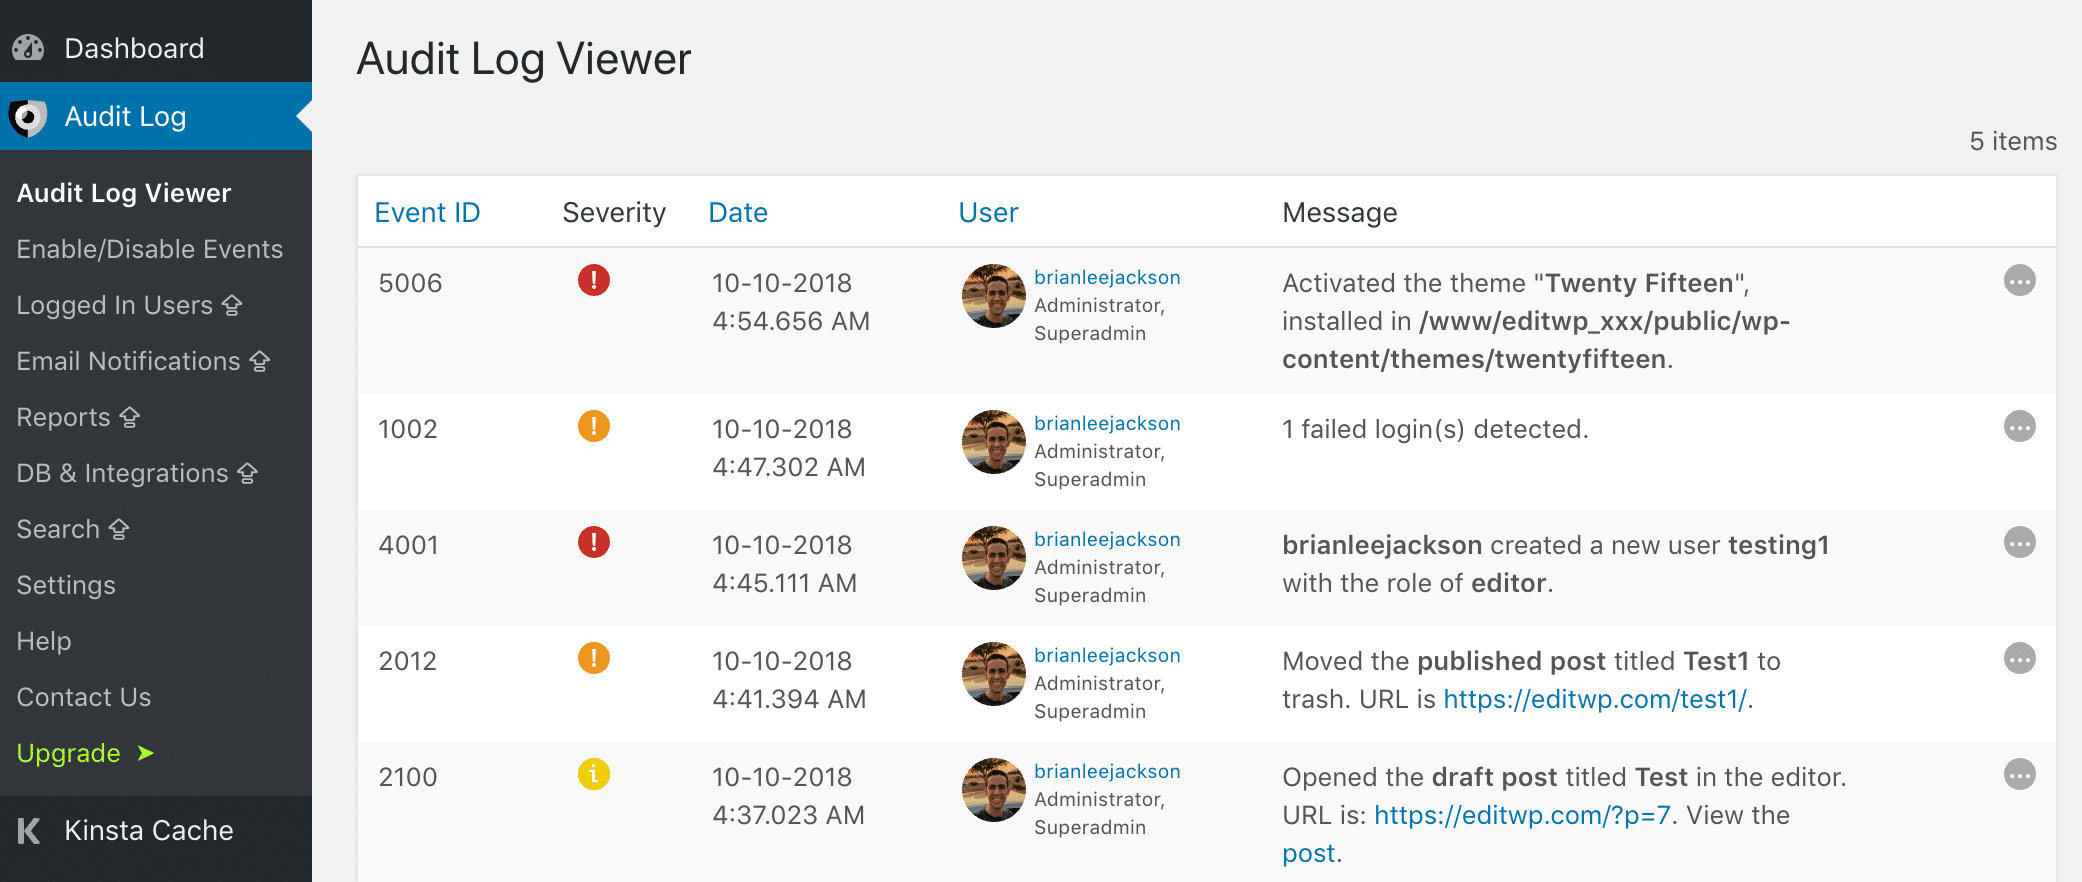Click the Kinsta Cache K icon
This screenshot has height=882, width=2082.
pyautogui.click(x=28, y=830)
